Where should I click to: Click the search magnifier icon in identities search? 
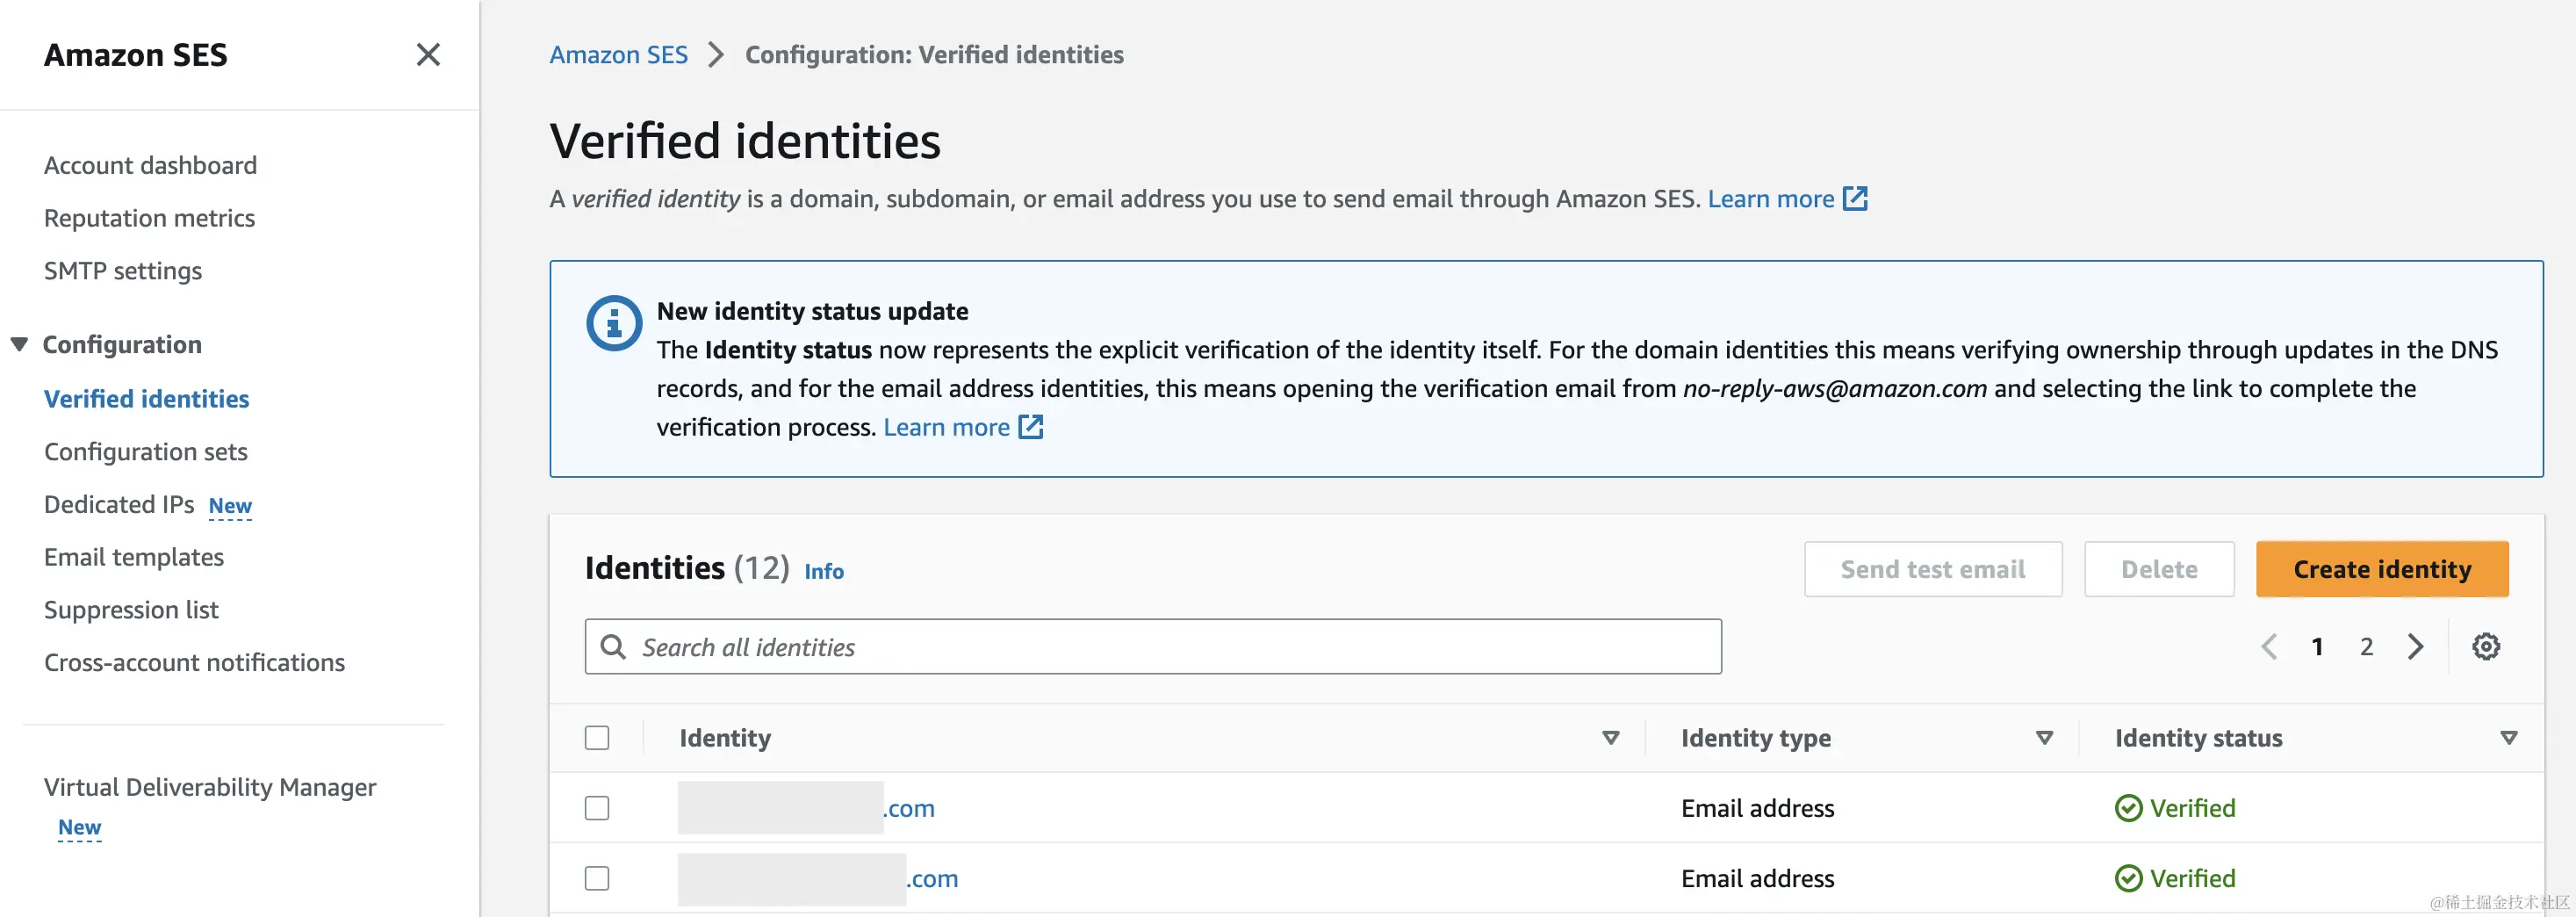tap(614, 646)
